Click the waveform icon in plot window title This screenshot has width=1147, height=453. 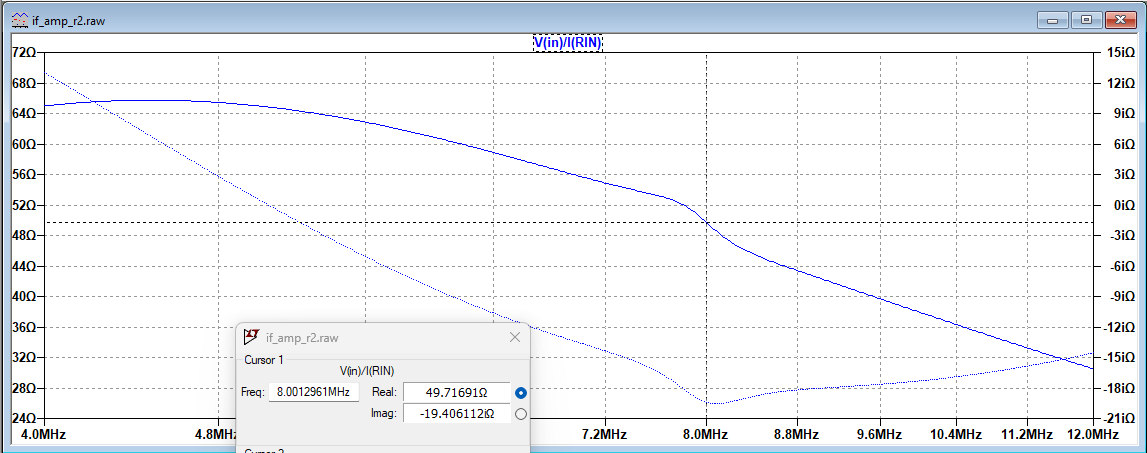coord(20,20)
